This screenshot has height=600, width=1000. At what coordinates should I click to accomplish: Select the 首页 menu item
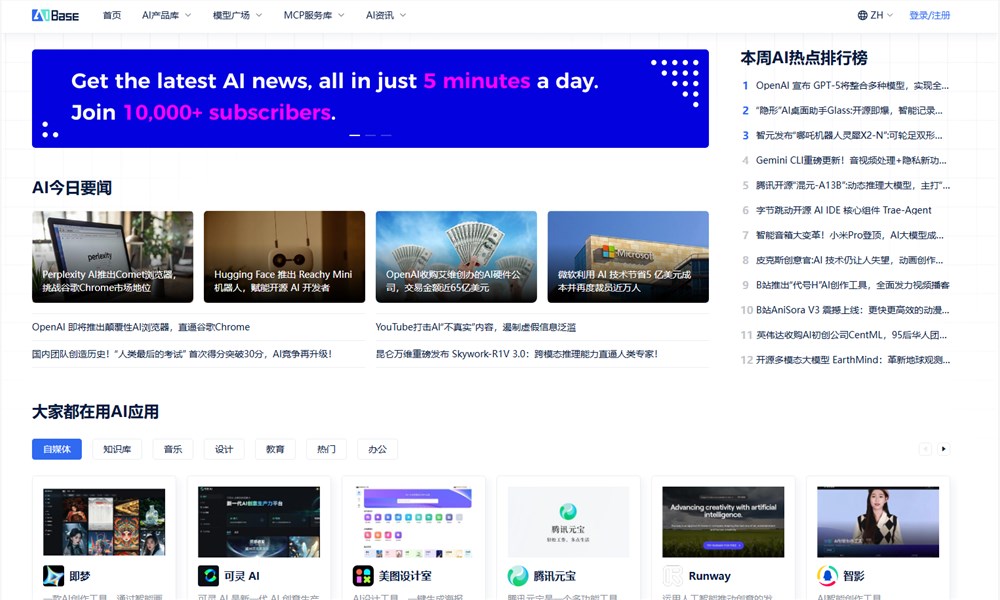(x=111, y=15)
